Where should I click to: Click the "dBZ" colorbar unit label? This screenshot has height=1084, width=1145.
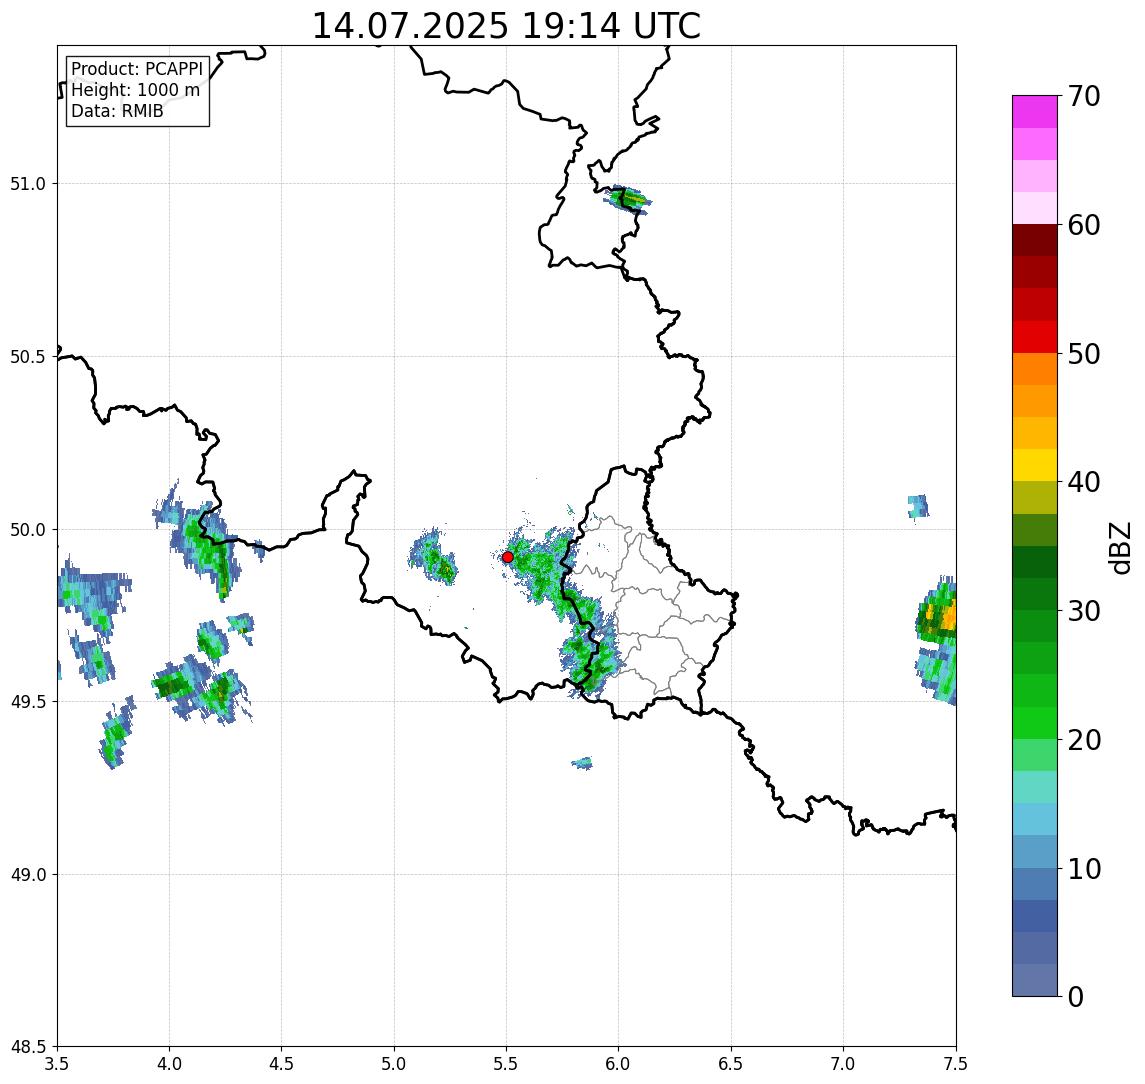(1119, 547)
